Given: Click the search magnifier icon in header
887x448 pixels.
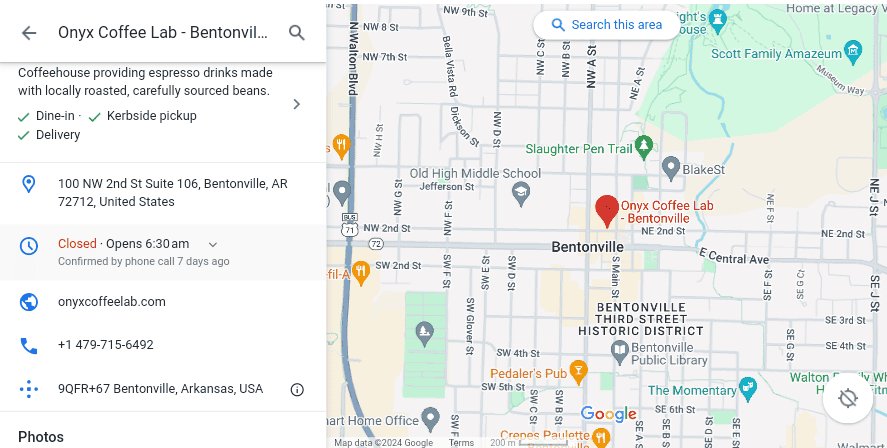Looking at the screenshot, I should pos(297,33).
